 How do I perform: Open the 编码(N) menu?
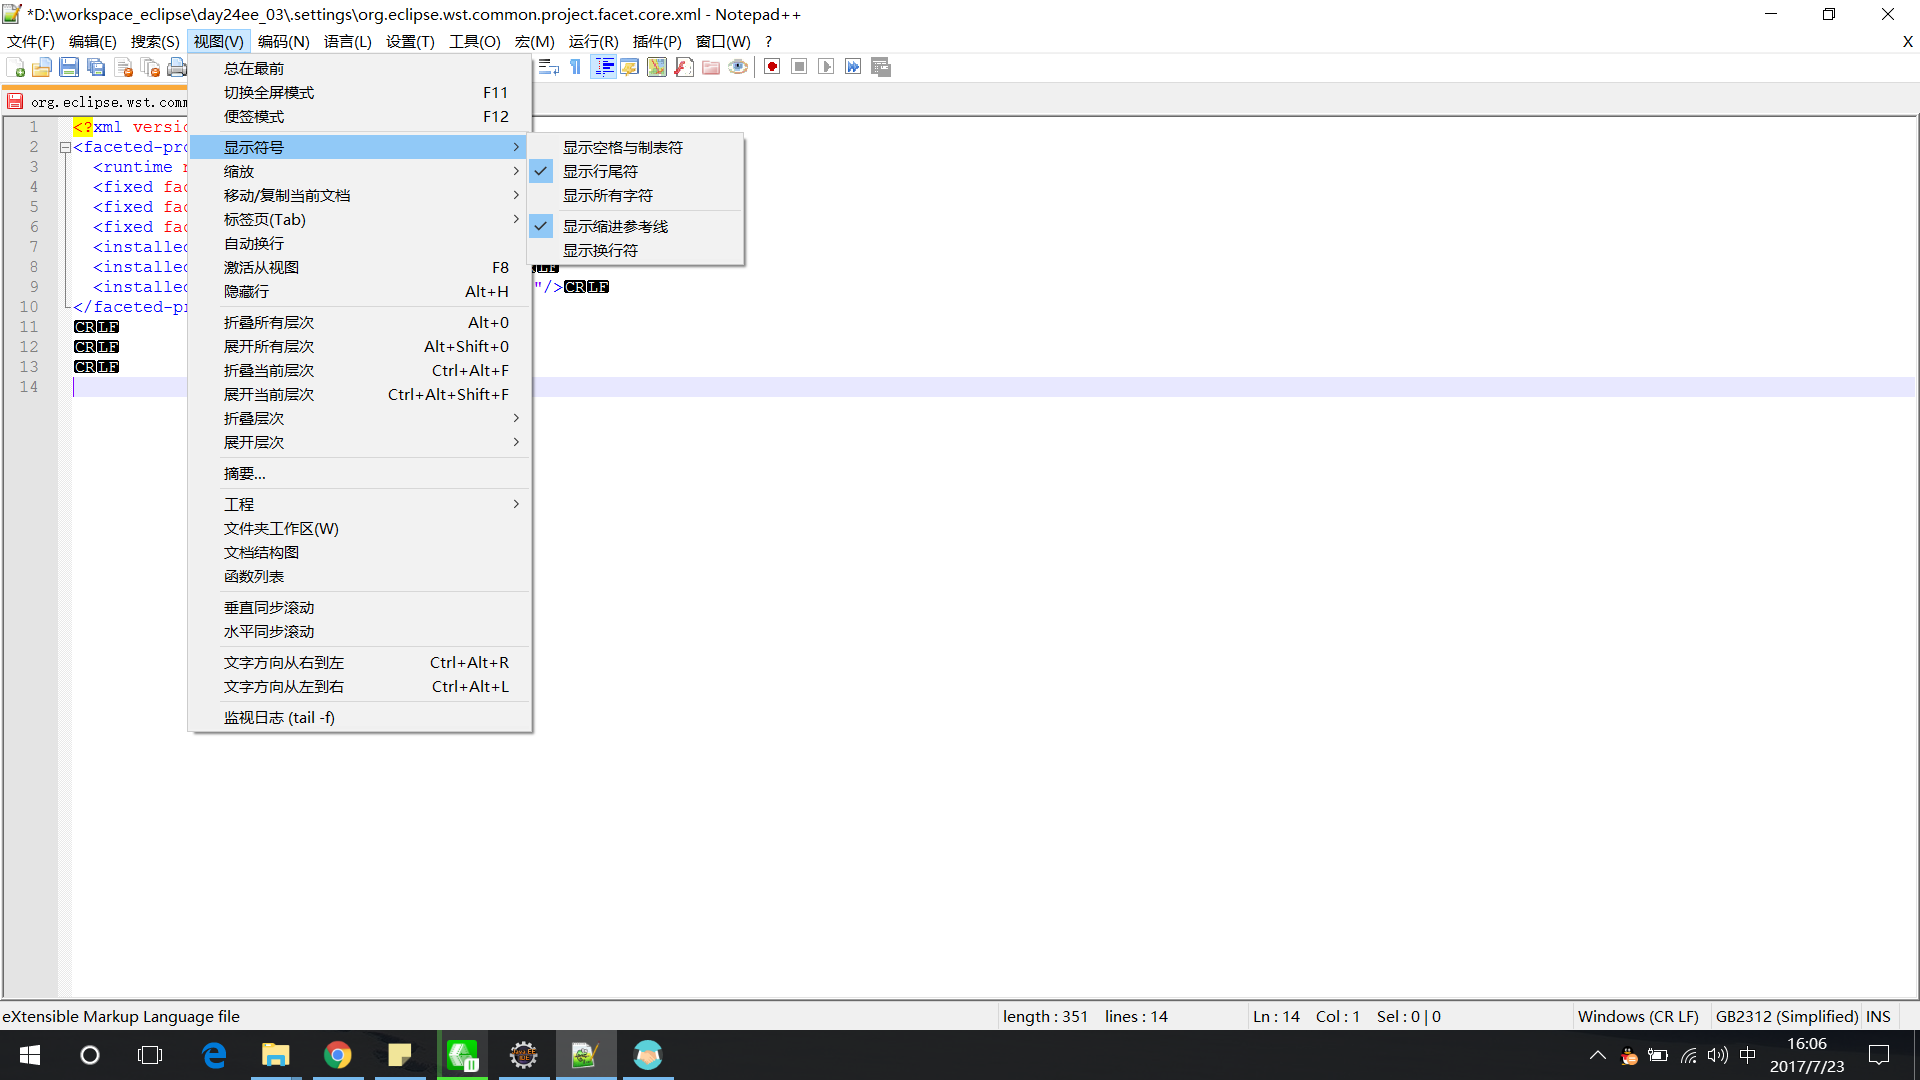click(283, 41)
